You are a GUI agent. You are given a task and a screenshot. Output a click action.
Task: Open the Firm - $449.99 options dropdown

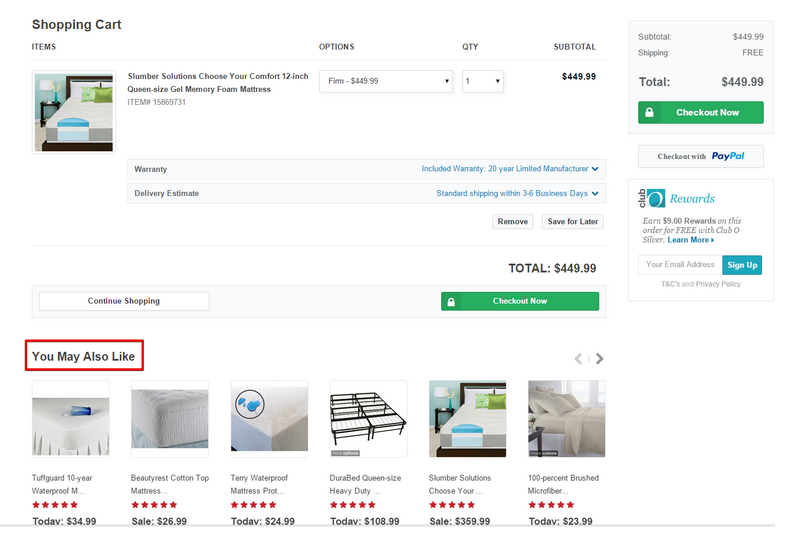point(386,81)
